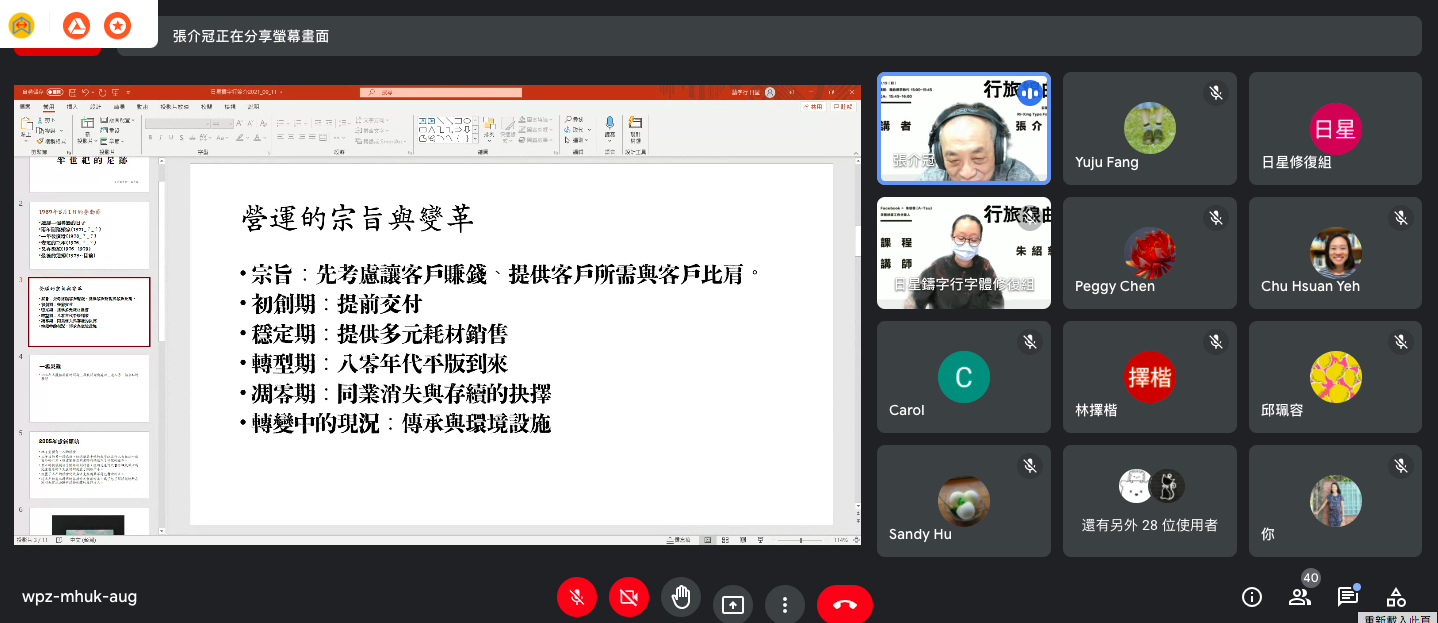
Task: Unmute the microphone in the call controls
Action: pyautogui.click(x=577, y=598)
